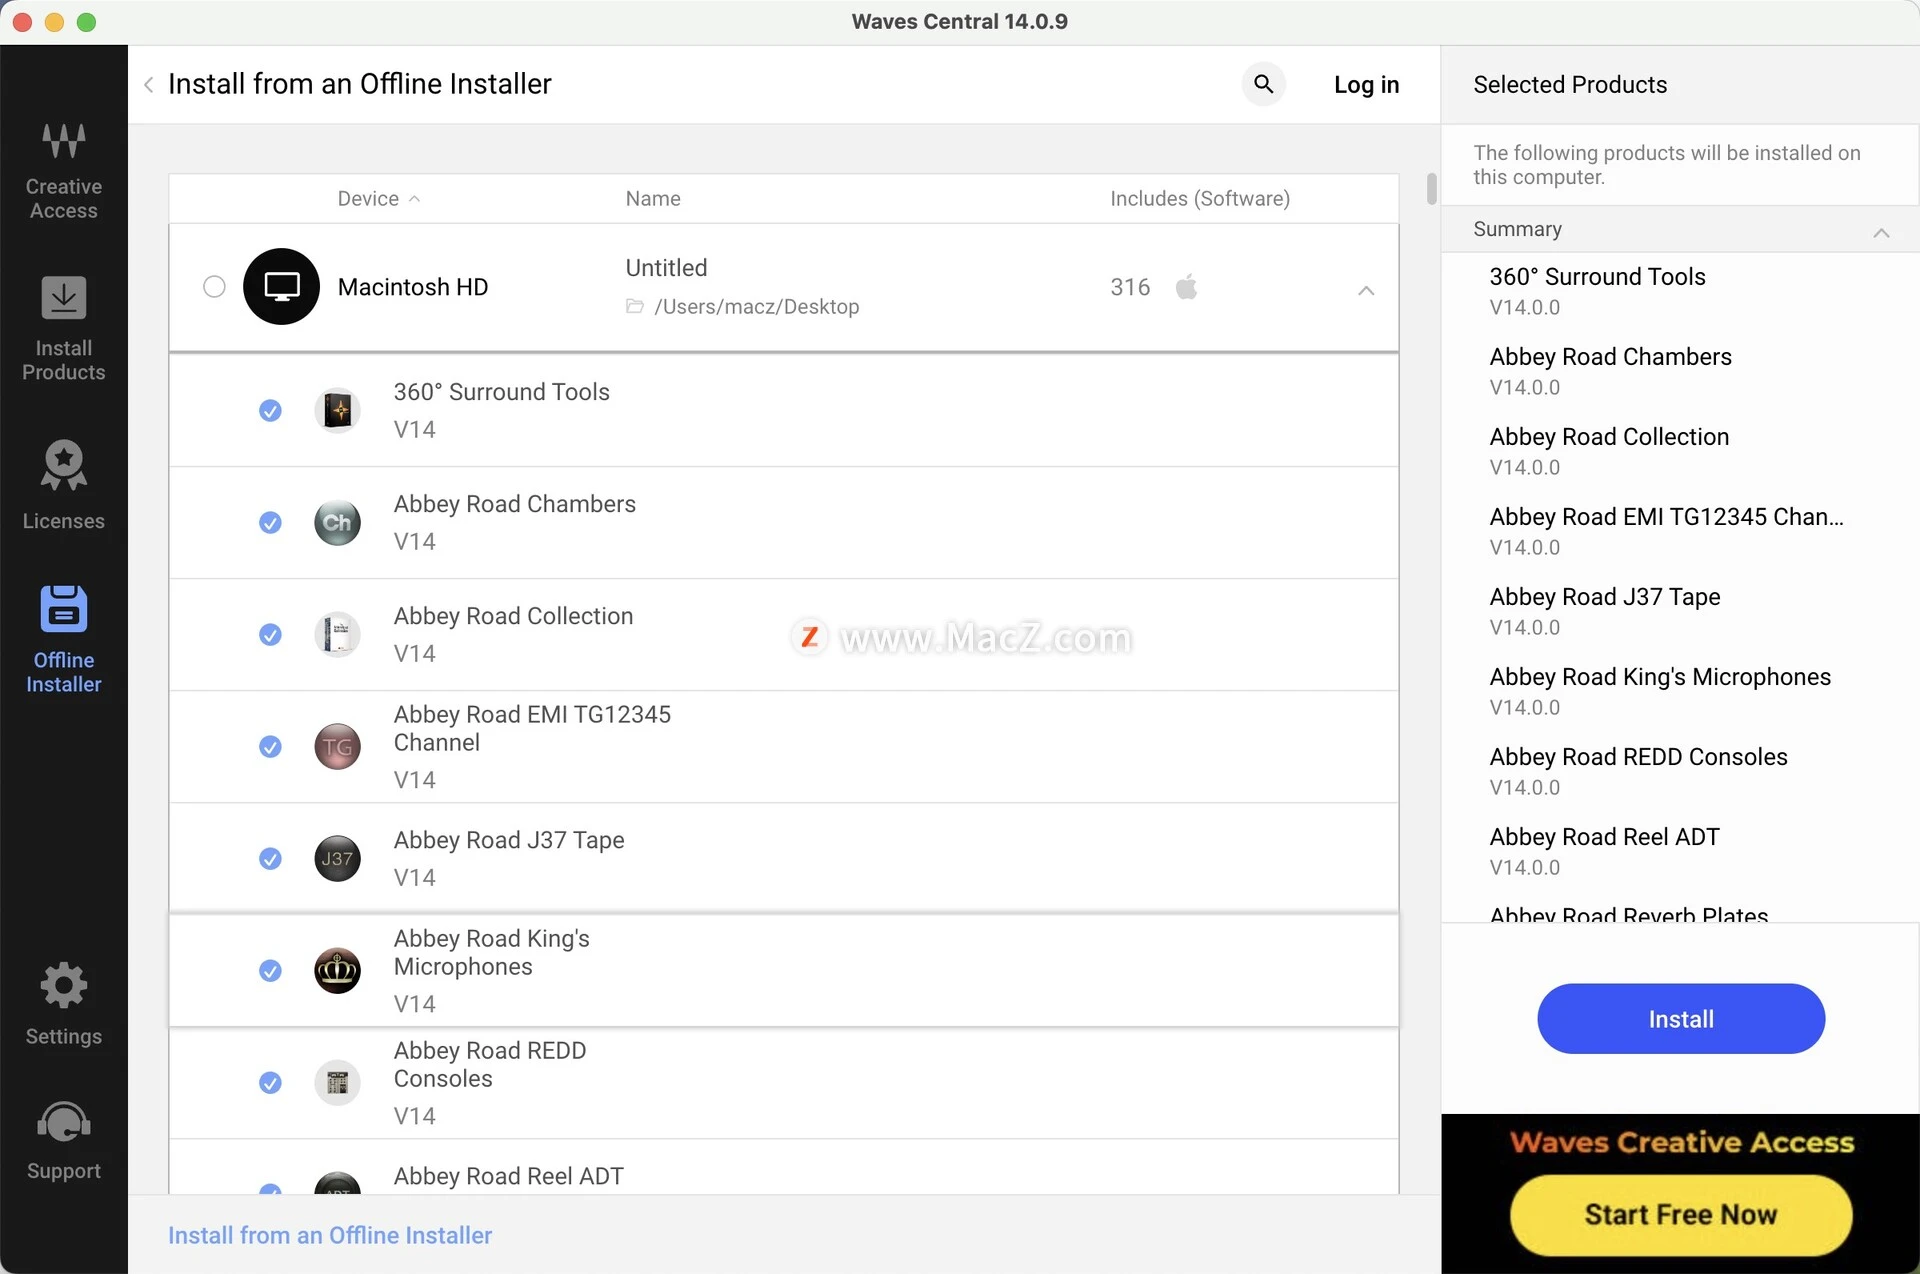Click the 316 software count
1920x1274 pixels.
pos(1130,287)
